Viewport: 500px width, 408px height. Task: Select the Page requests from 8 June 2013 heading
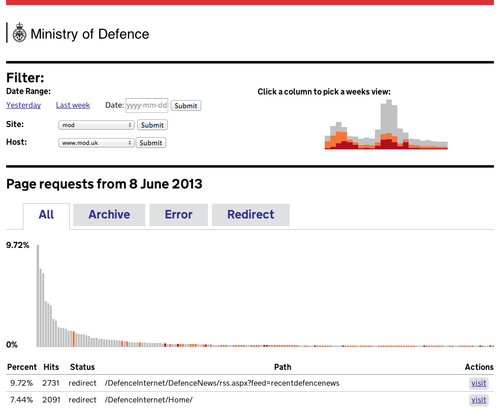104,184
